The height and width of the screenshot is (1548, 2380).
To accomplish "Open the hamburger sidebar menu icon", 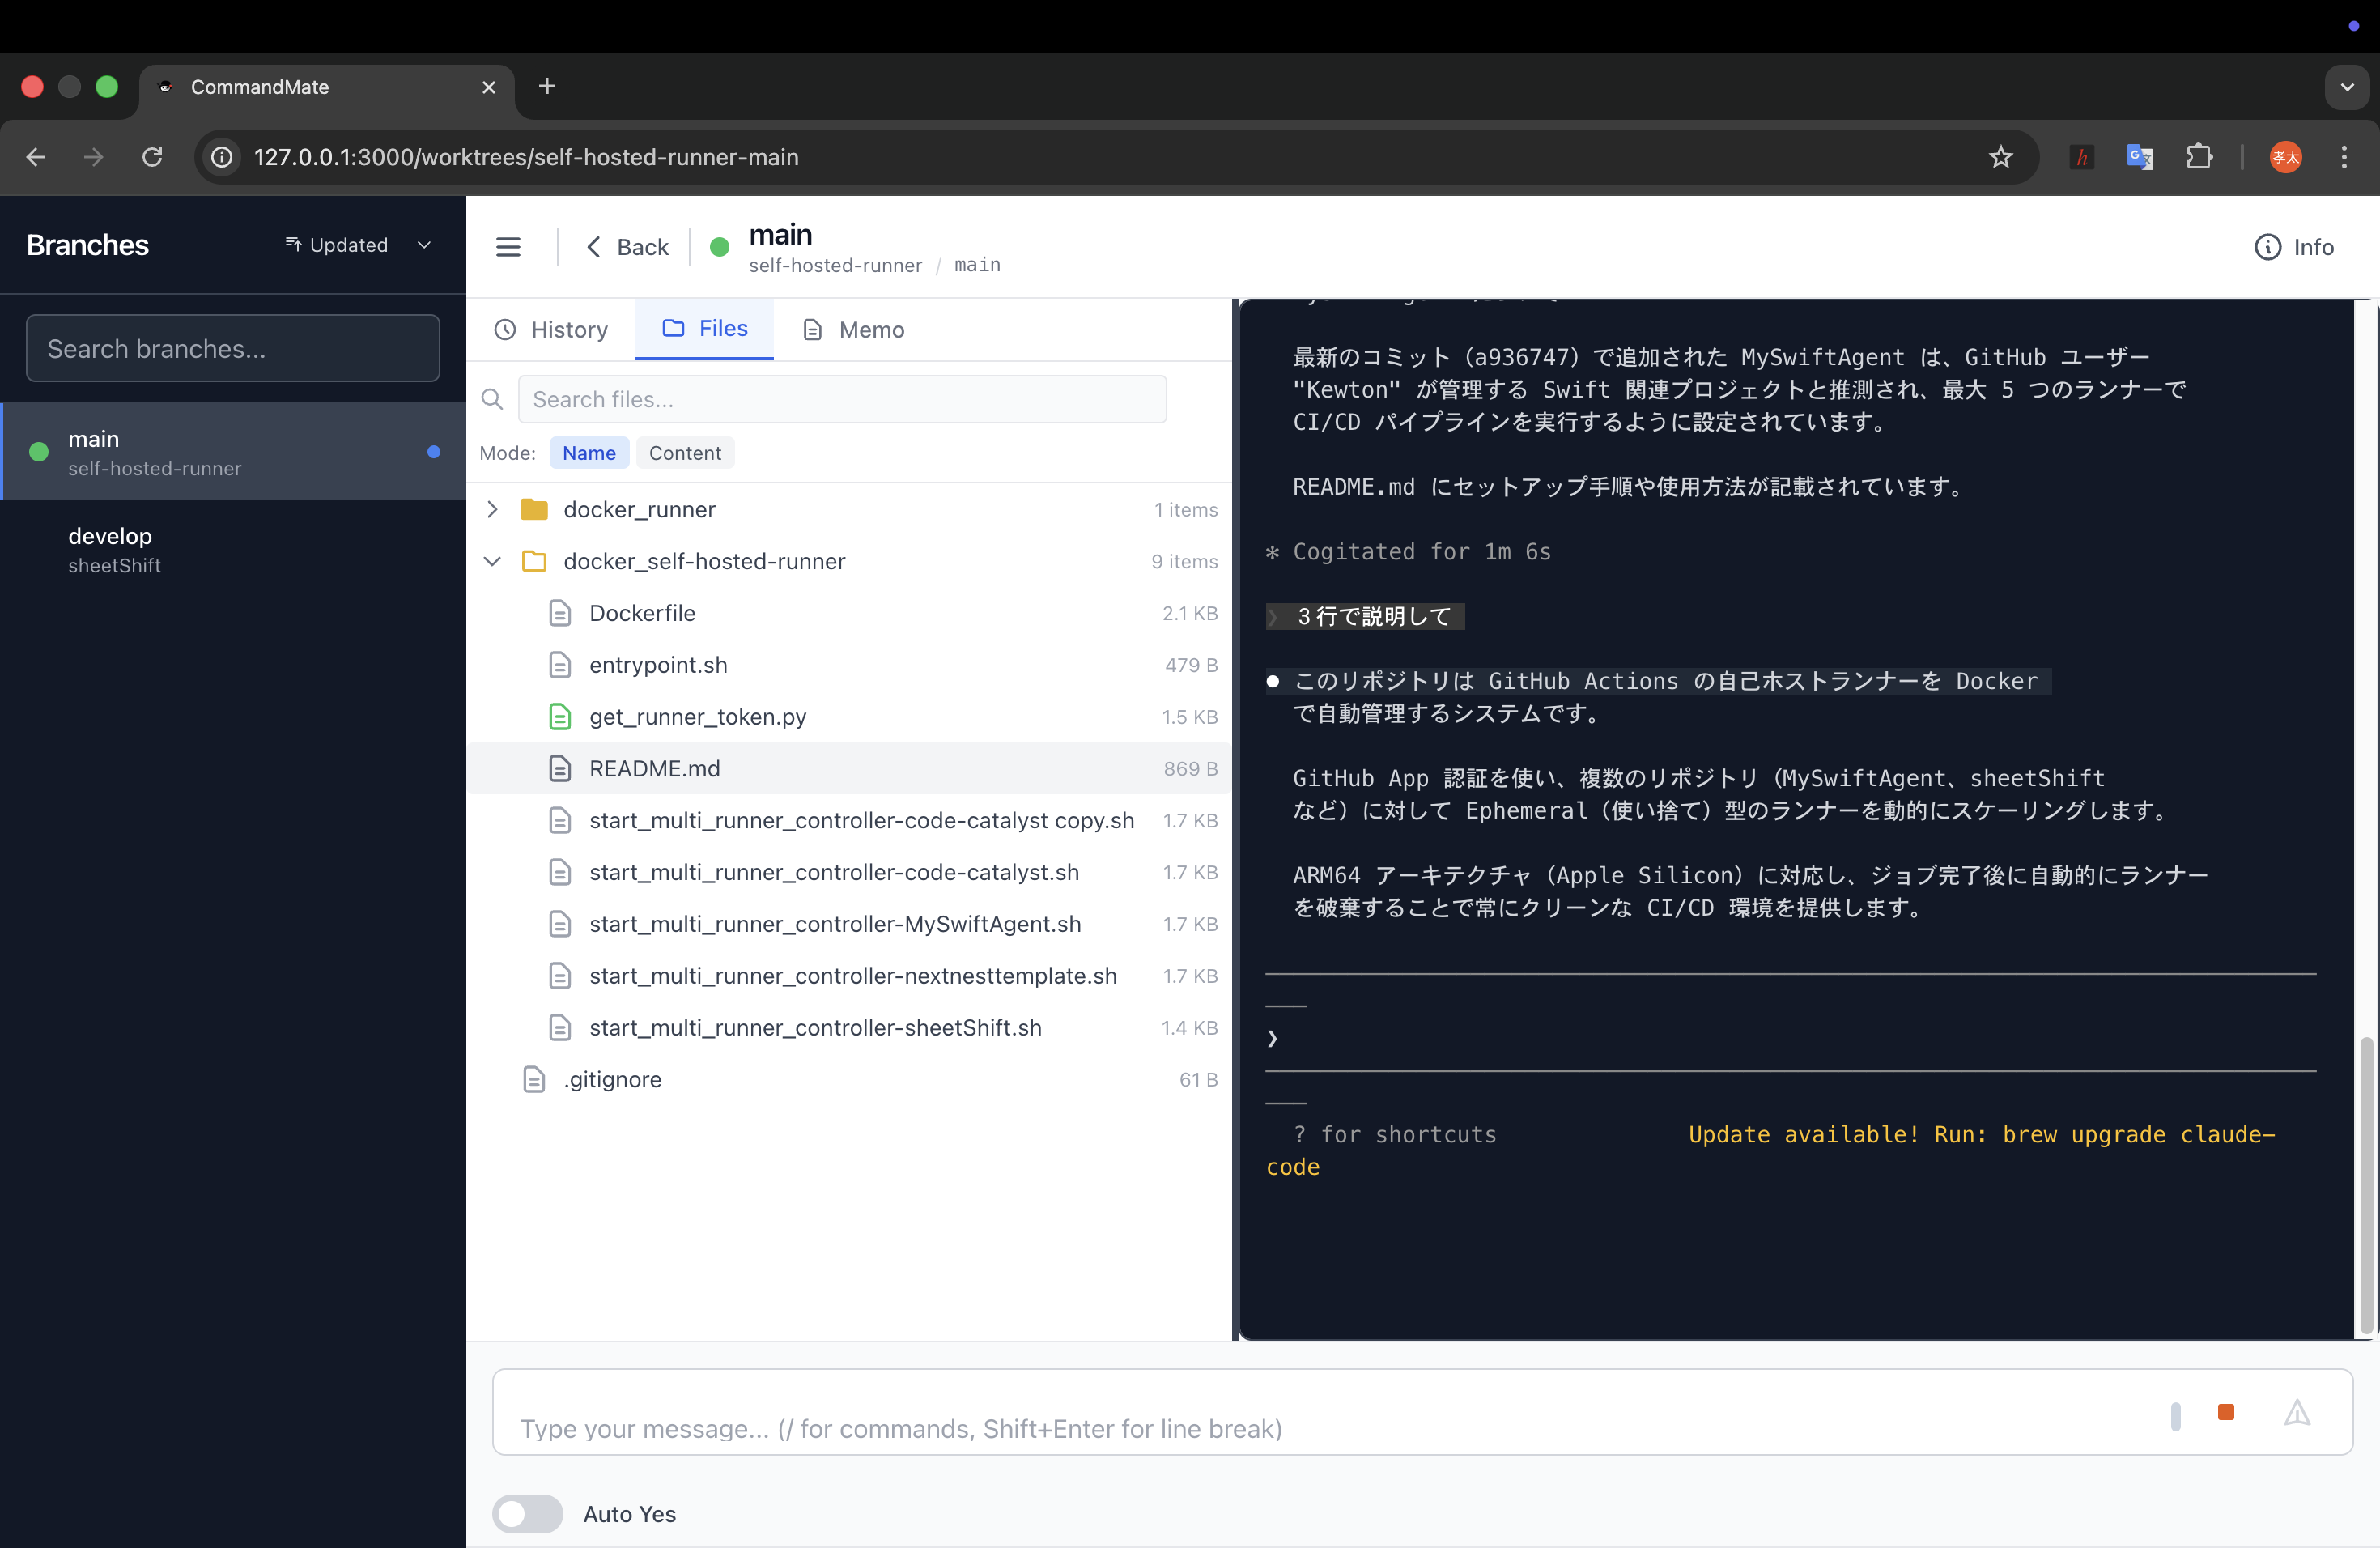I will click(508, 247).
